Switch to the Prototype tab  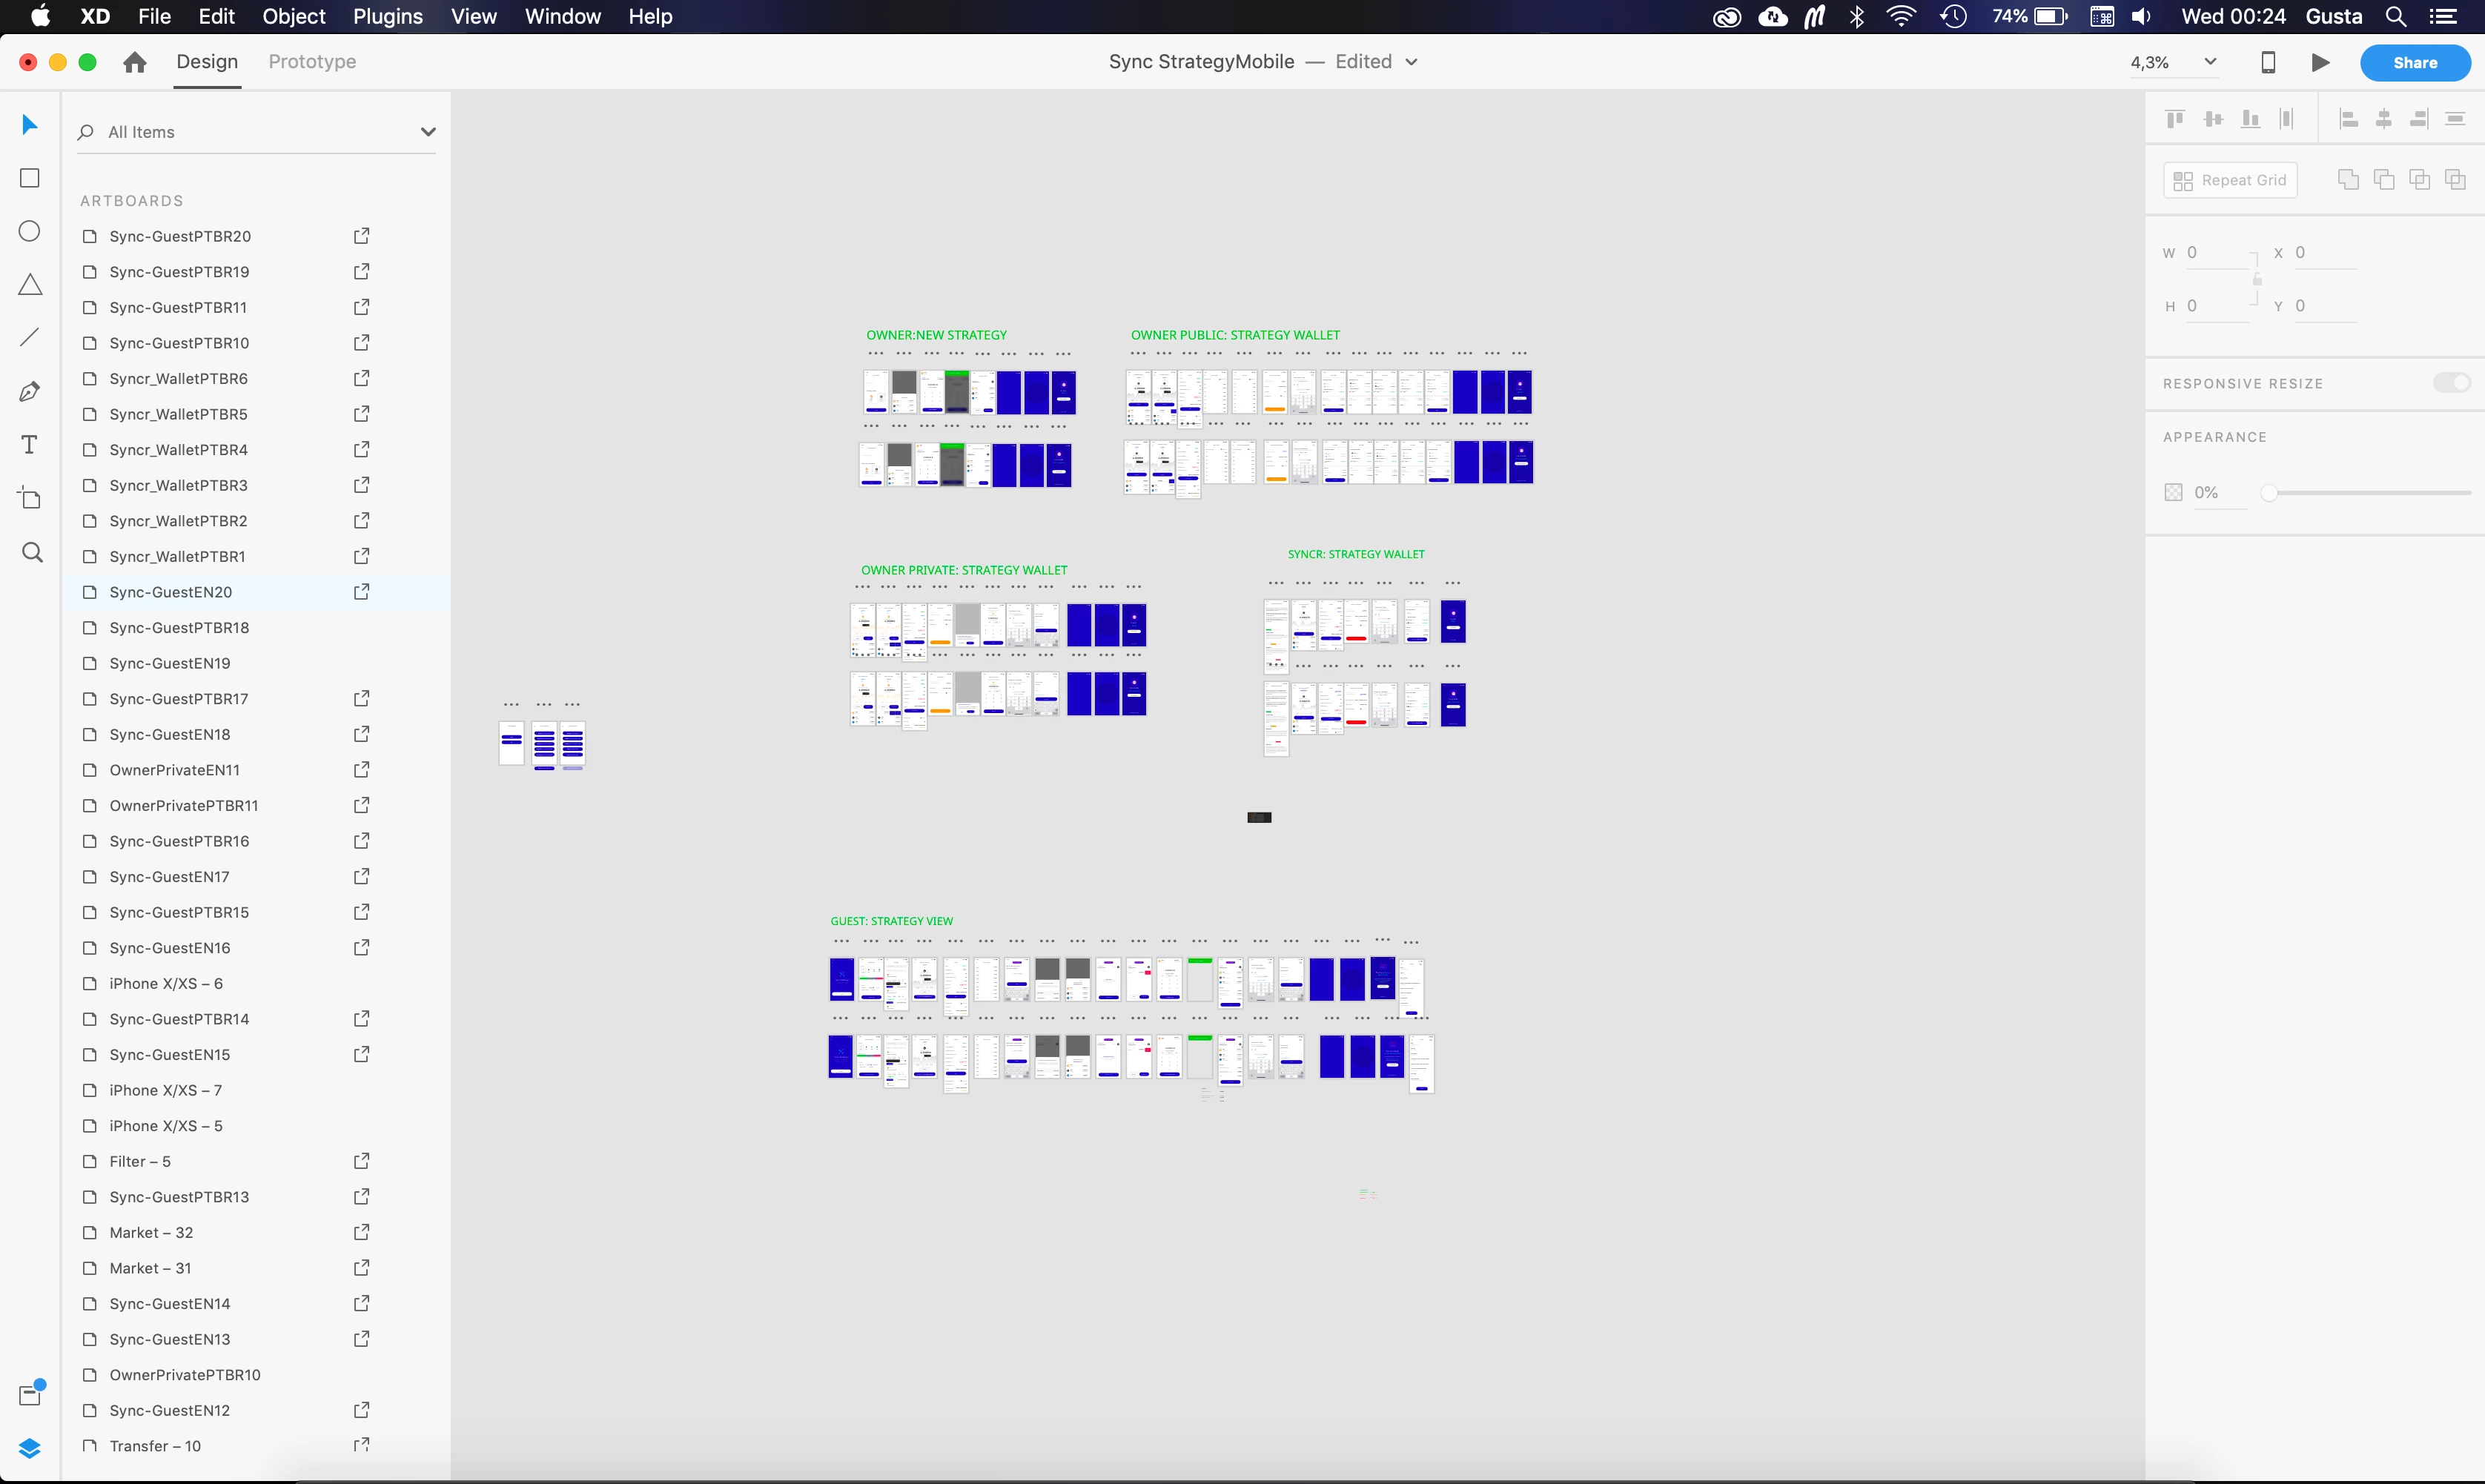tap(312, 62)
